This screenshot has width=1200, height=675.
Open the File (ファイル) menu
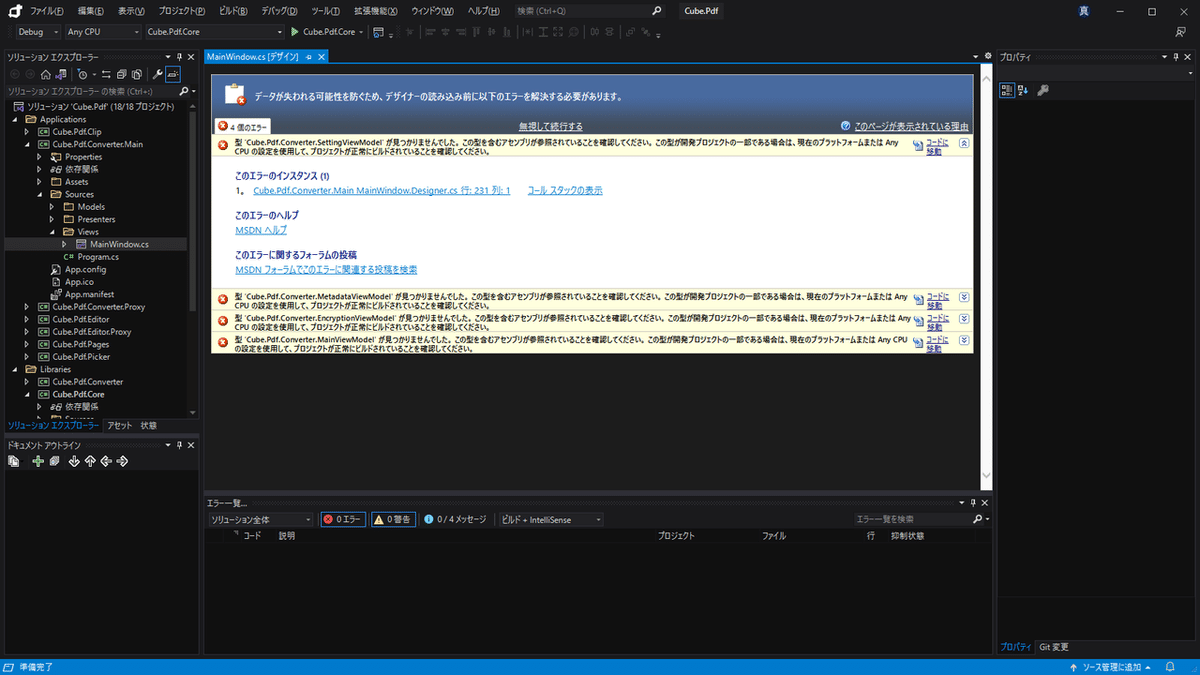47,11
